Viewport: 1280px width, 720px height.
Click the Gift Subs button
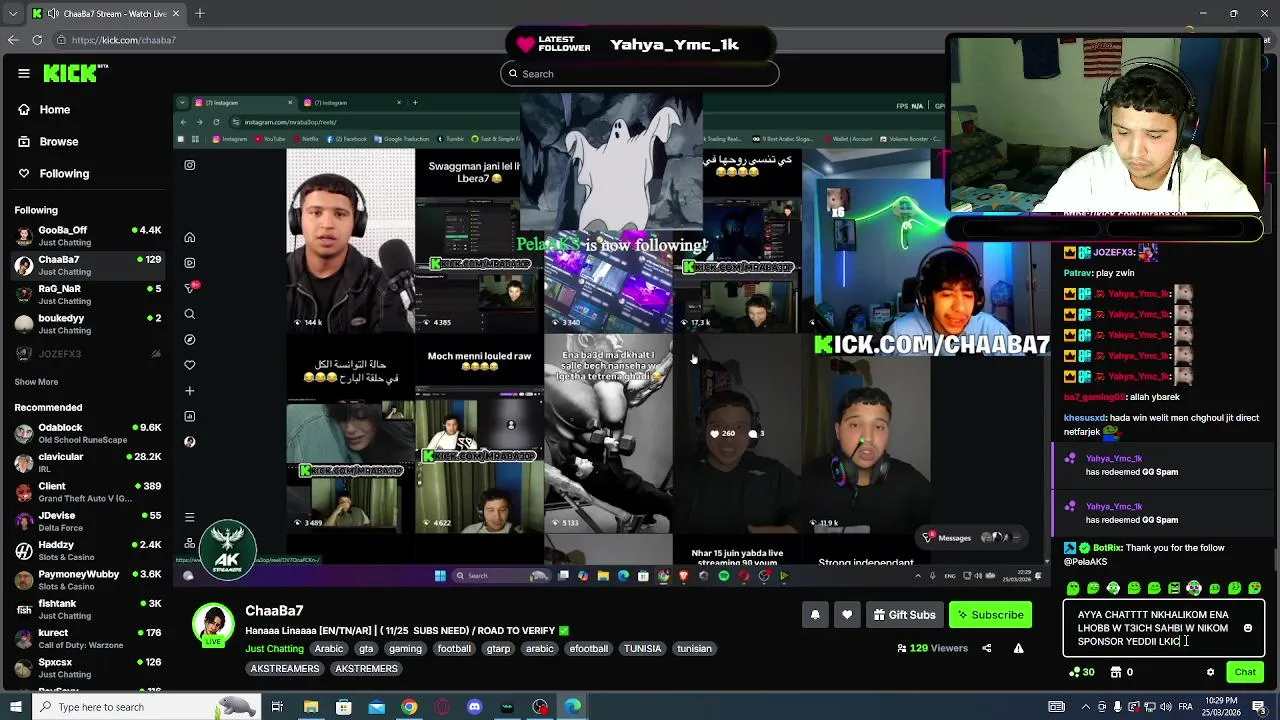point(904,615)
